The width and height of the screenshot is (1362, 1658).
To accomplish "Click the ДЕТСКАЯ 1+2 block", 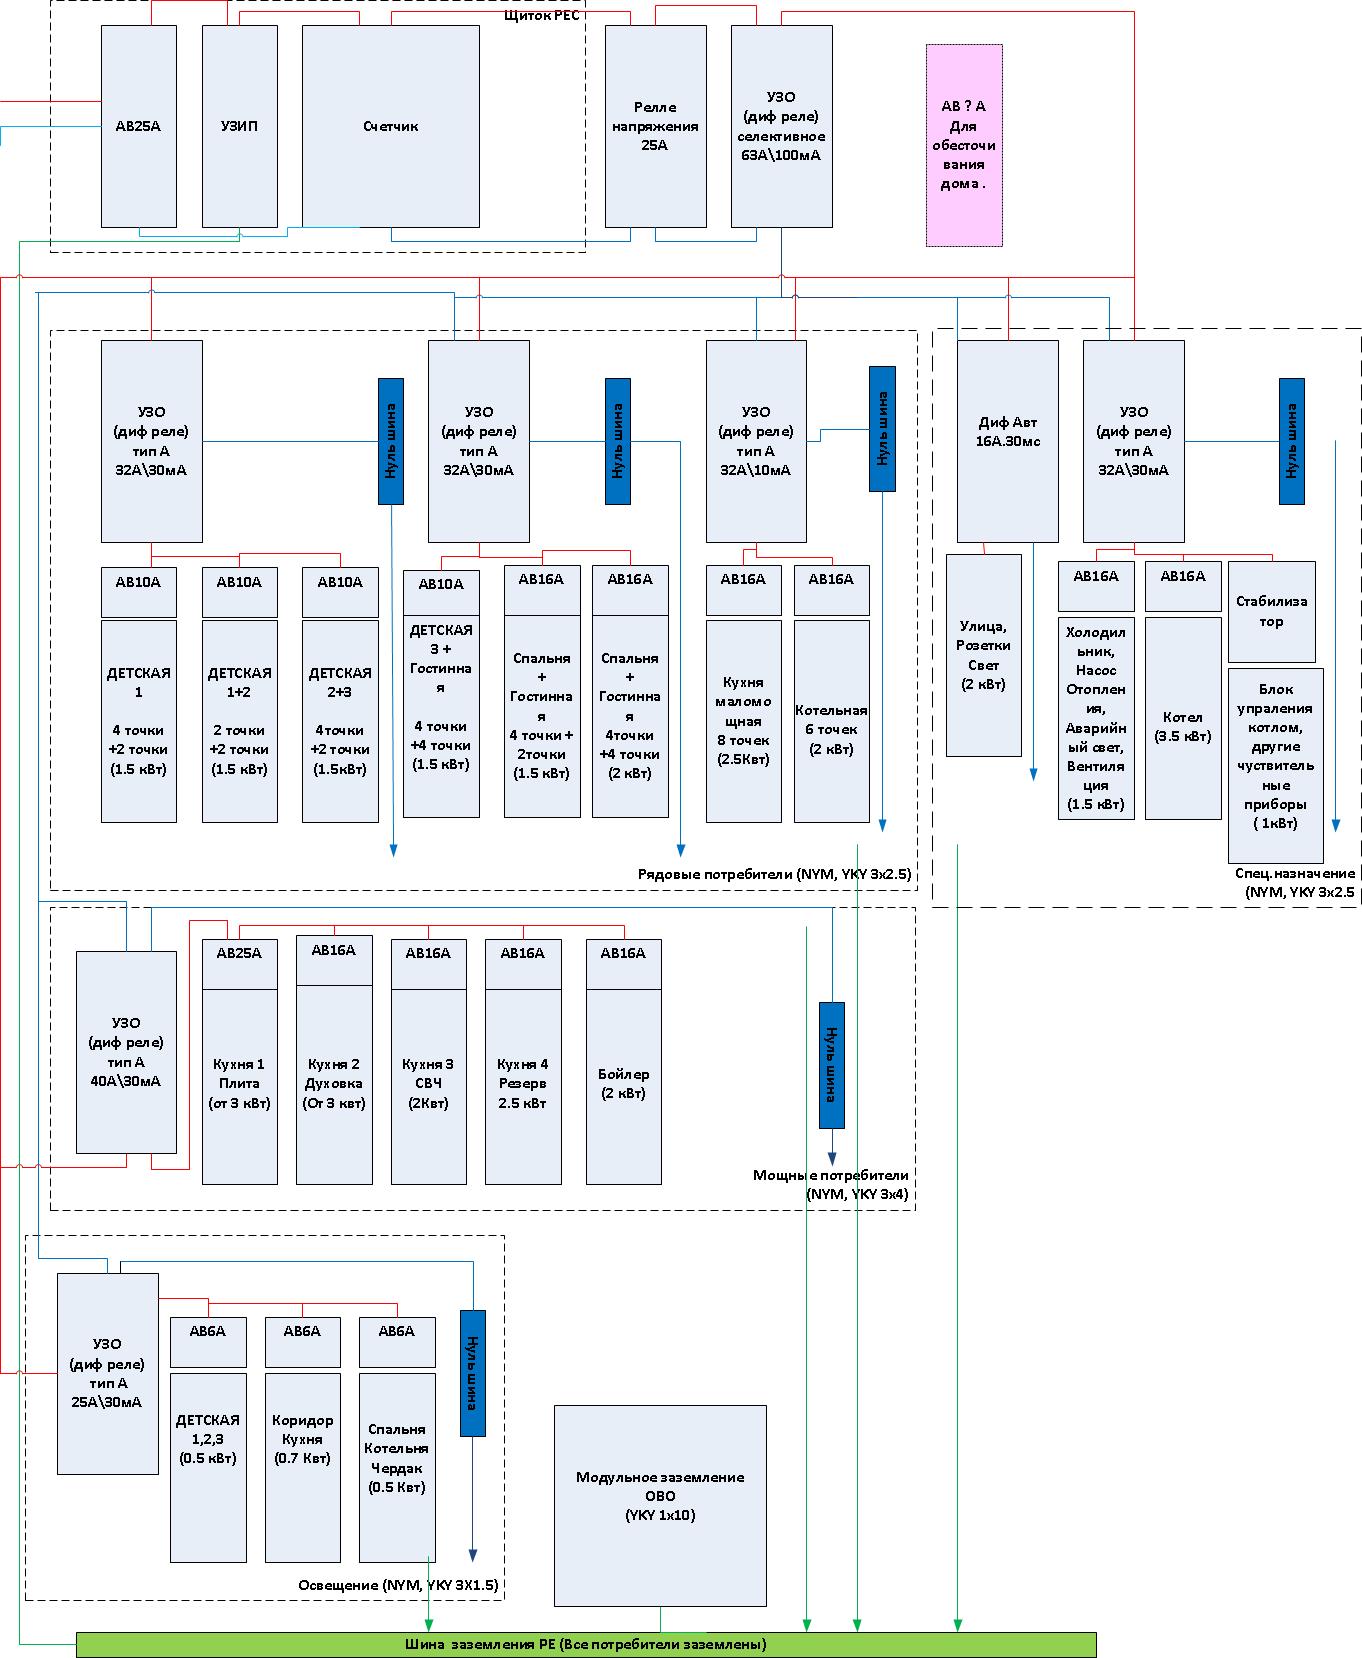I will pyautogui.click(x=240, y=721).
